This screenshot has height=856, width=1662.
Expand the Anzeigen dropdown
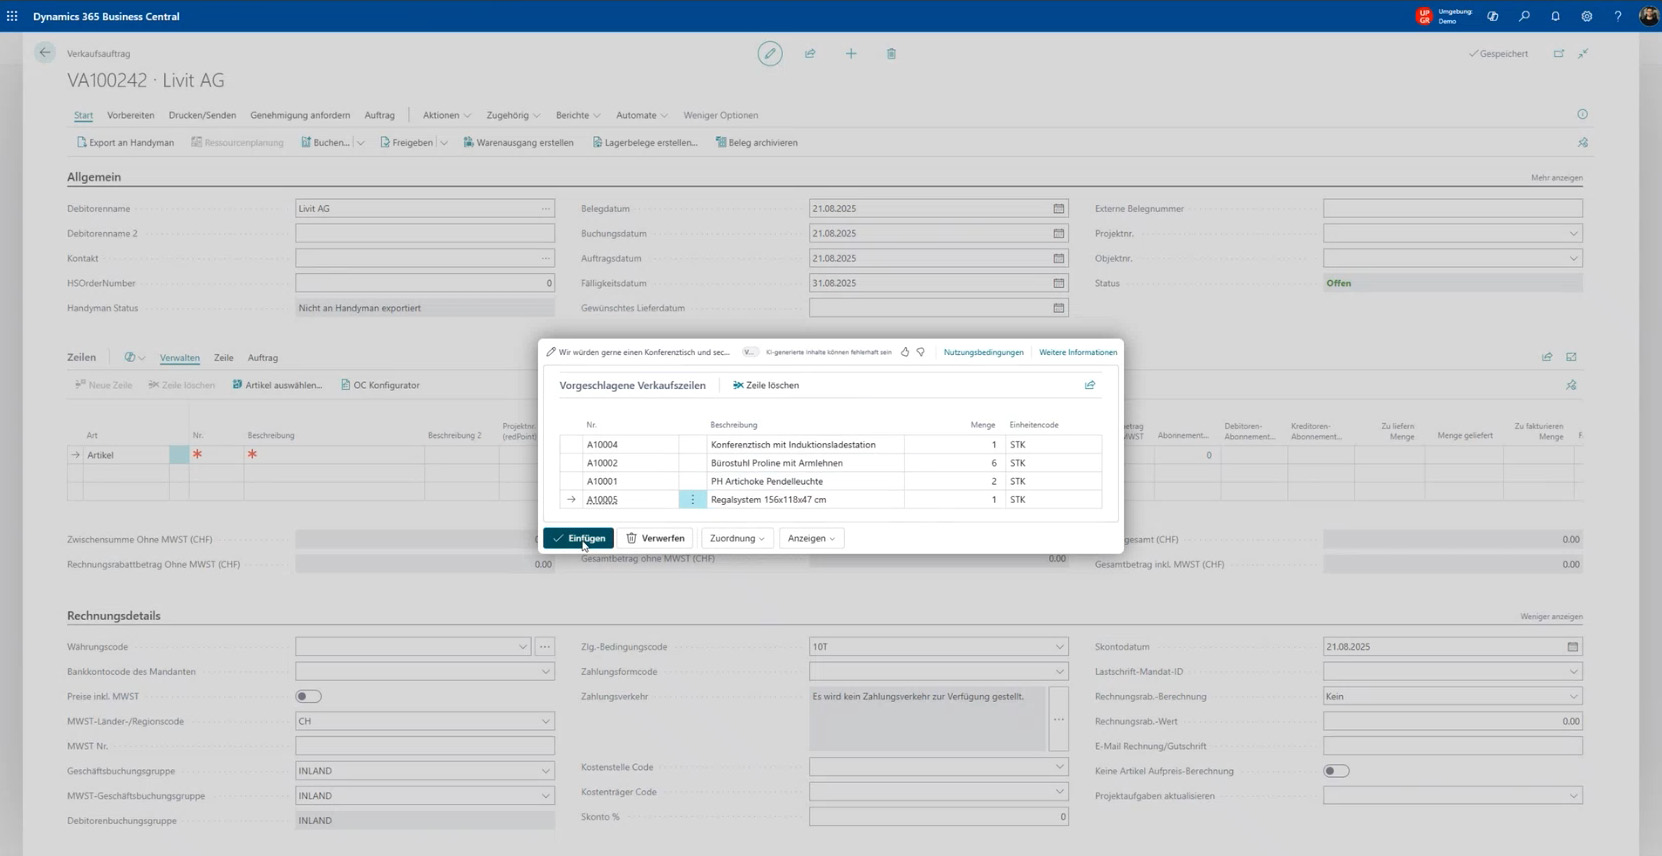coord(811,538)
